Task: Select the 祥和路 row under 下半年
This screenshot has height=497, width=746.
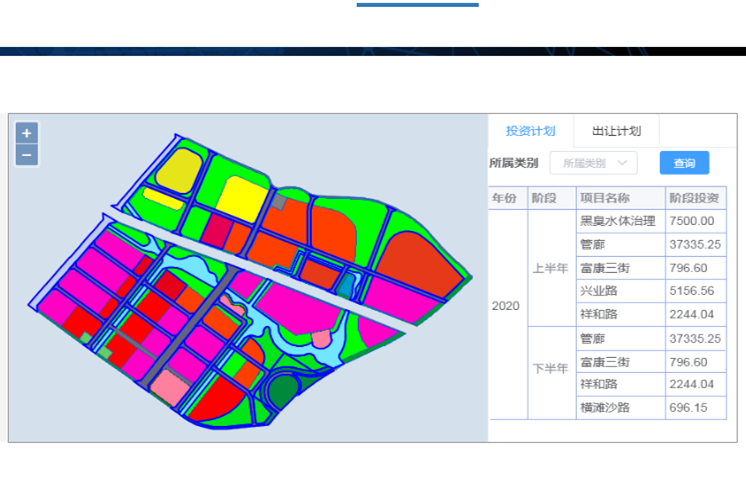Action: 651,384
